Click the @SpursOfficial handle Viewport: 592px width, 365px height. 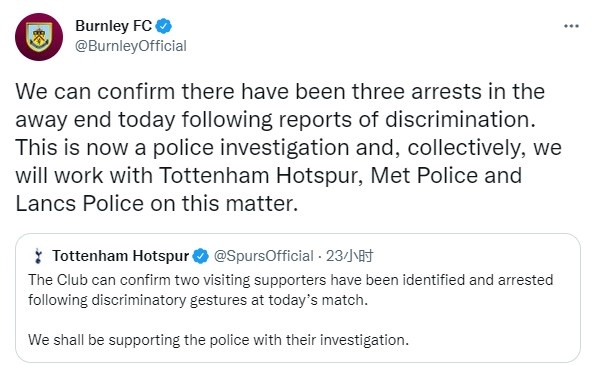(264, 256)
